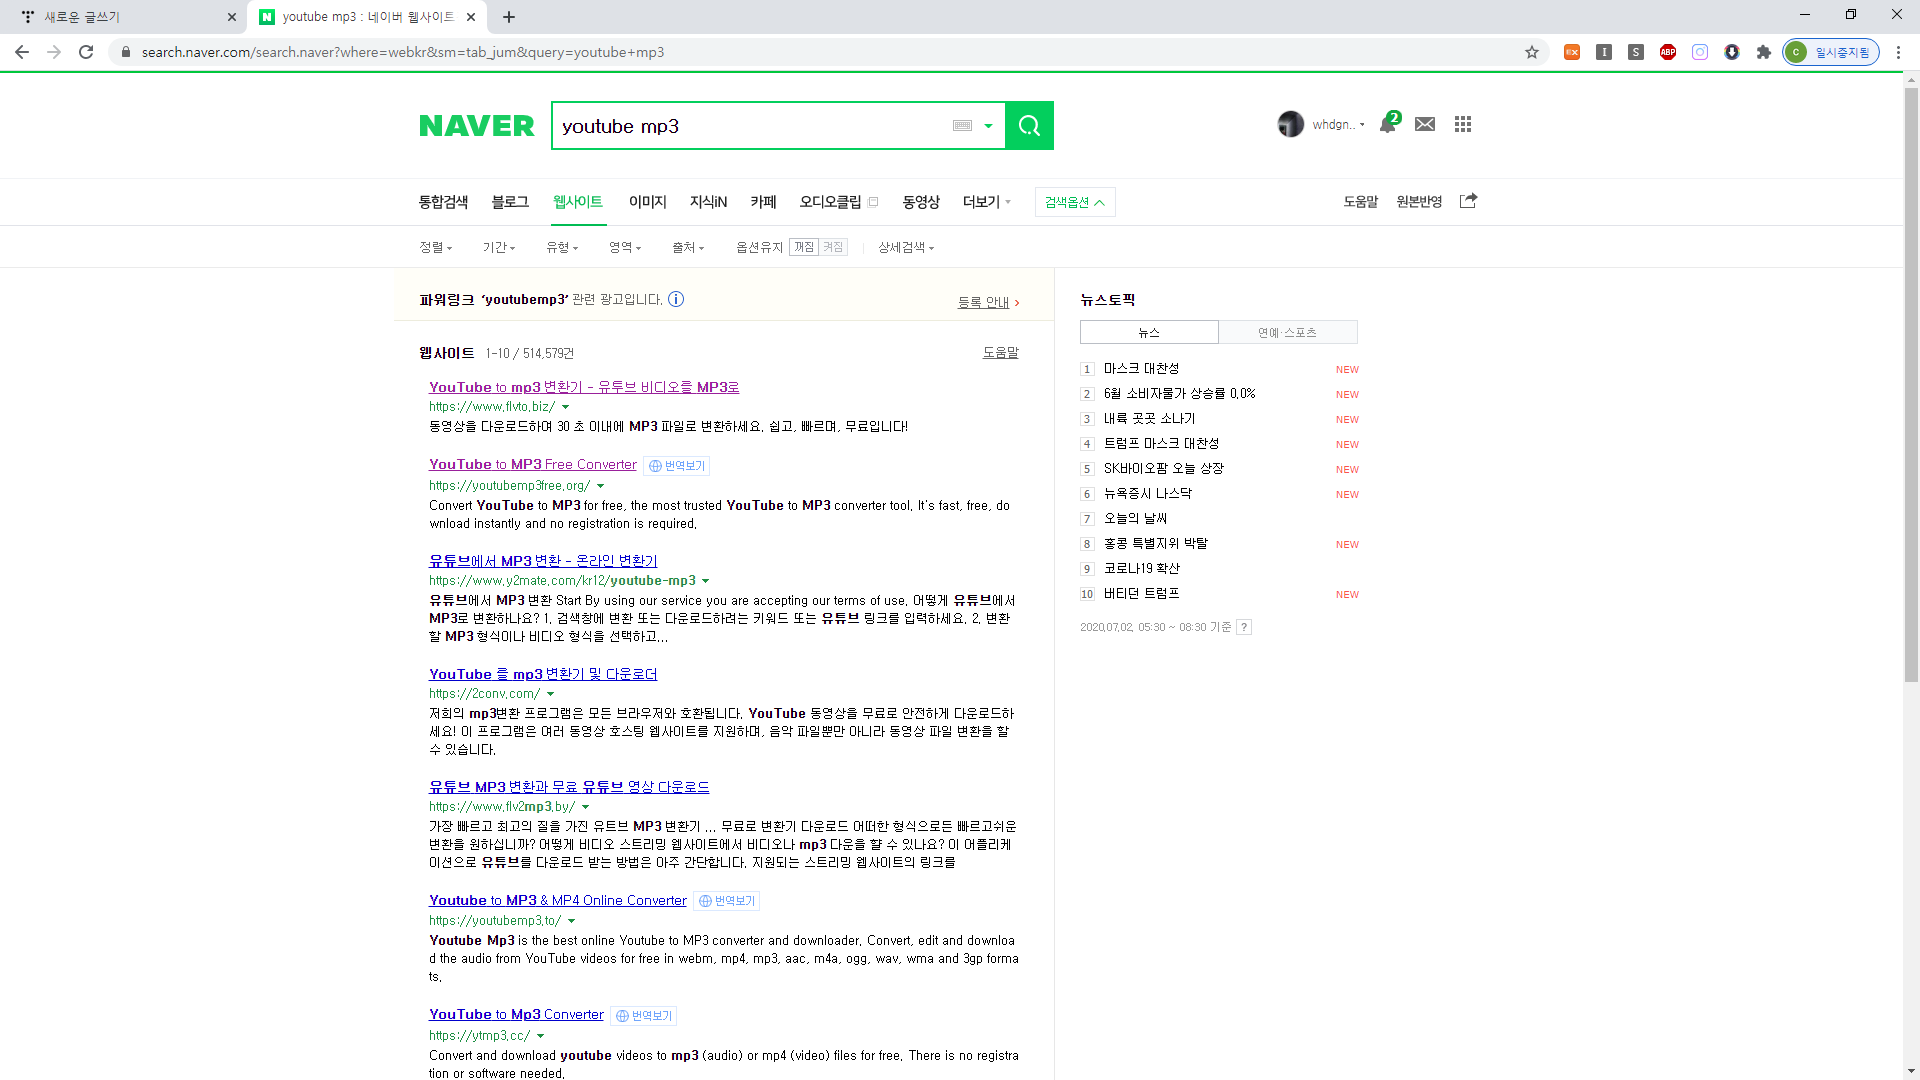Click the orange extension icon in toolbar
The image size is (1920, 1080).
1572,52
